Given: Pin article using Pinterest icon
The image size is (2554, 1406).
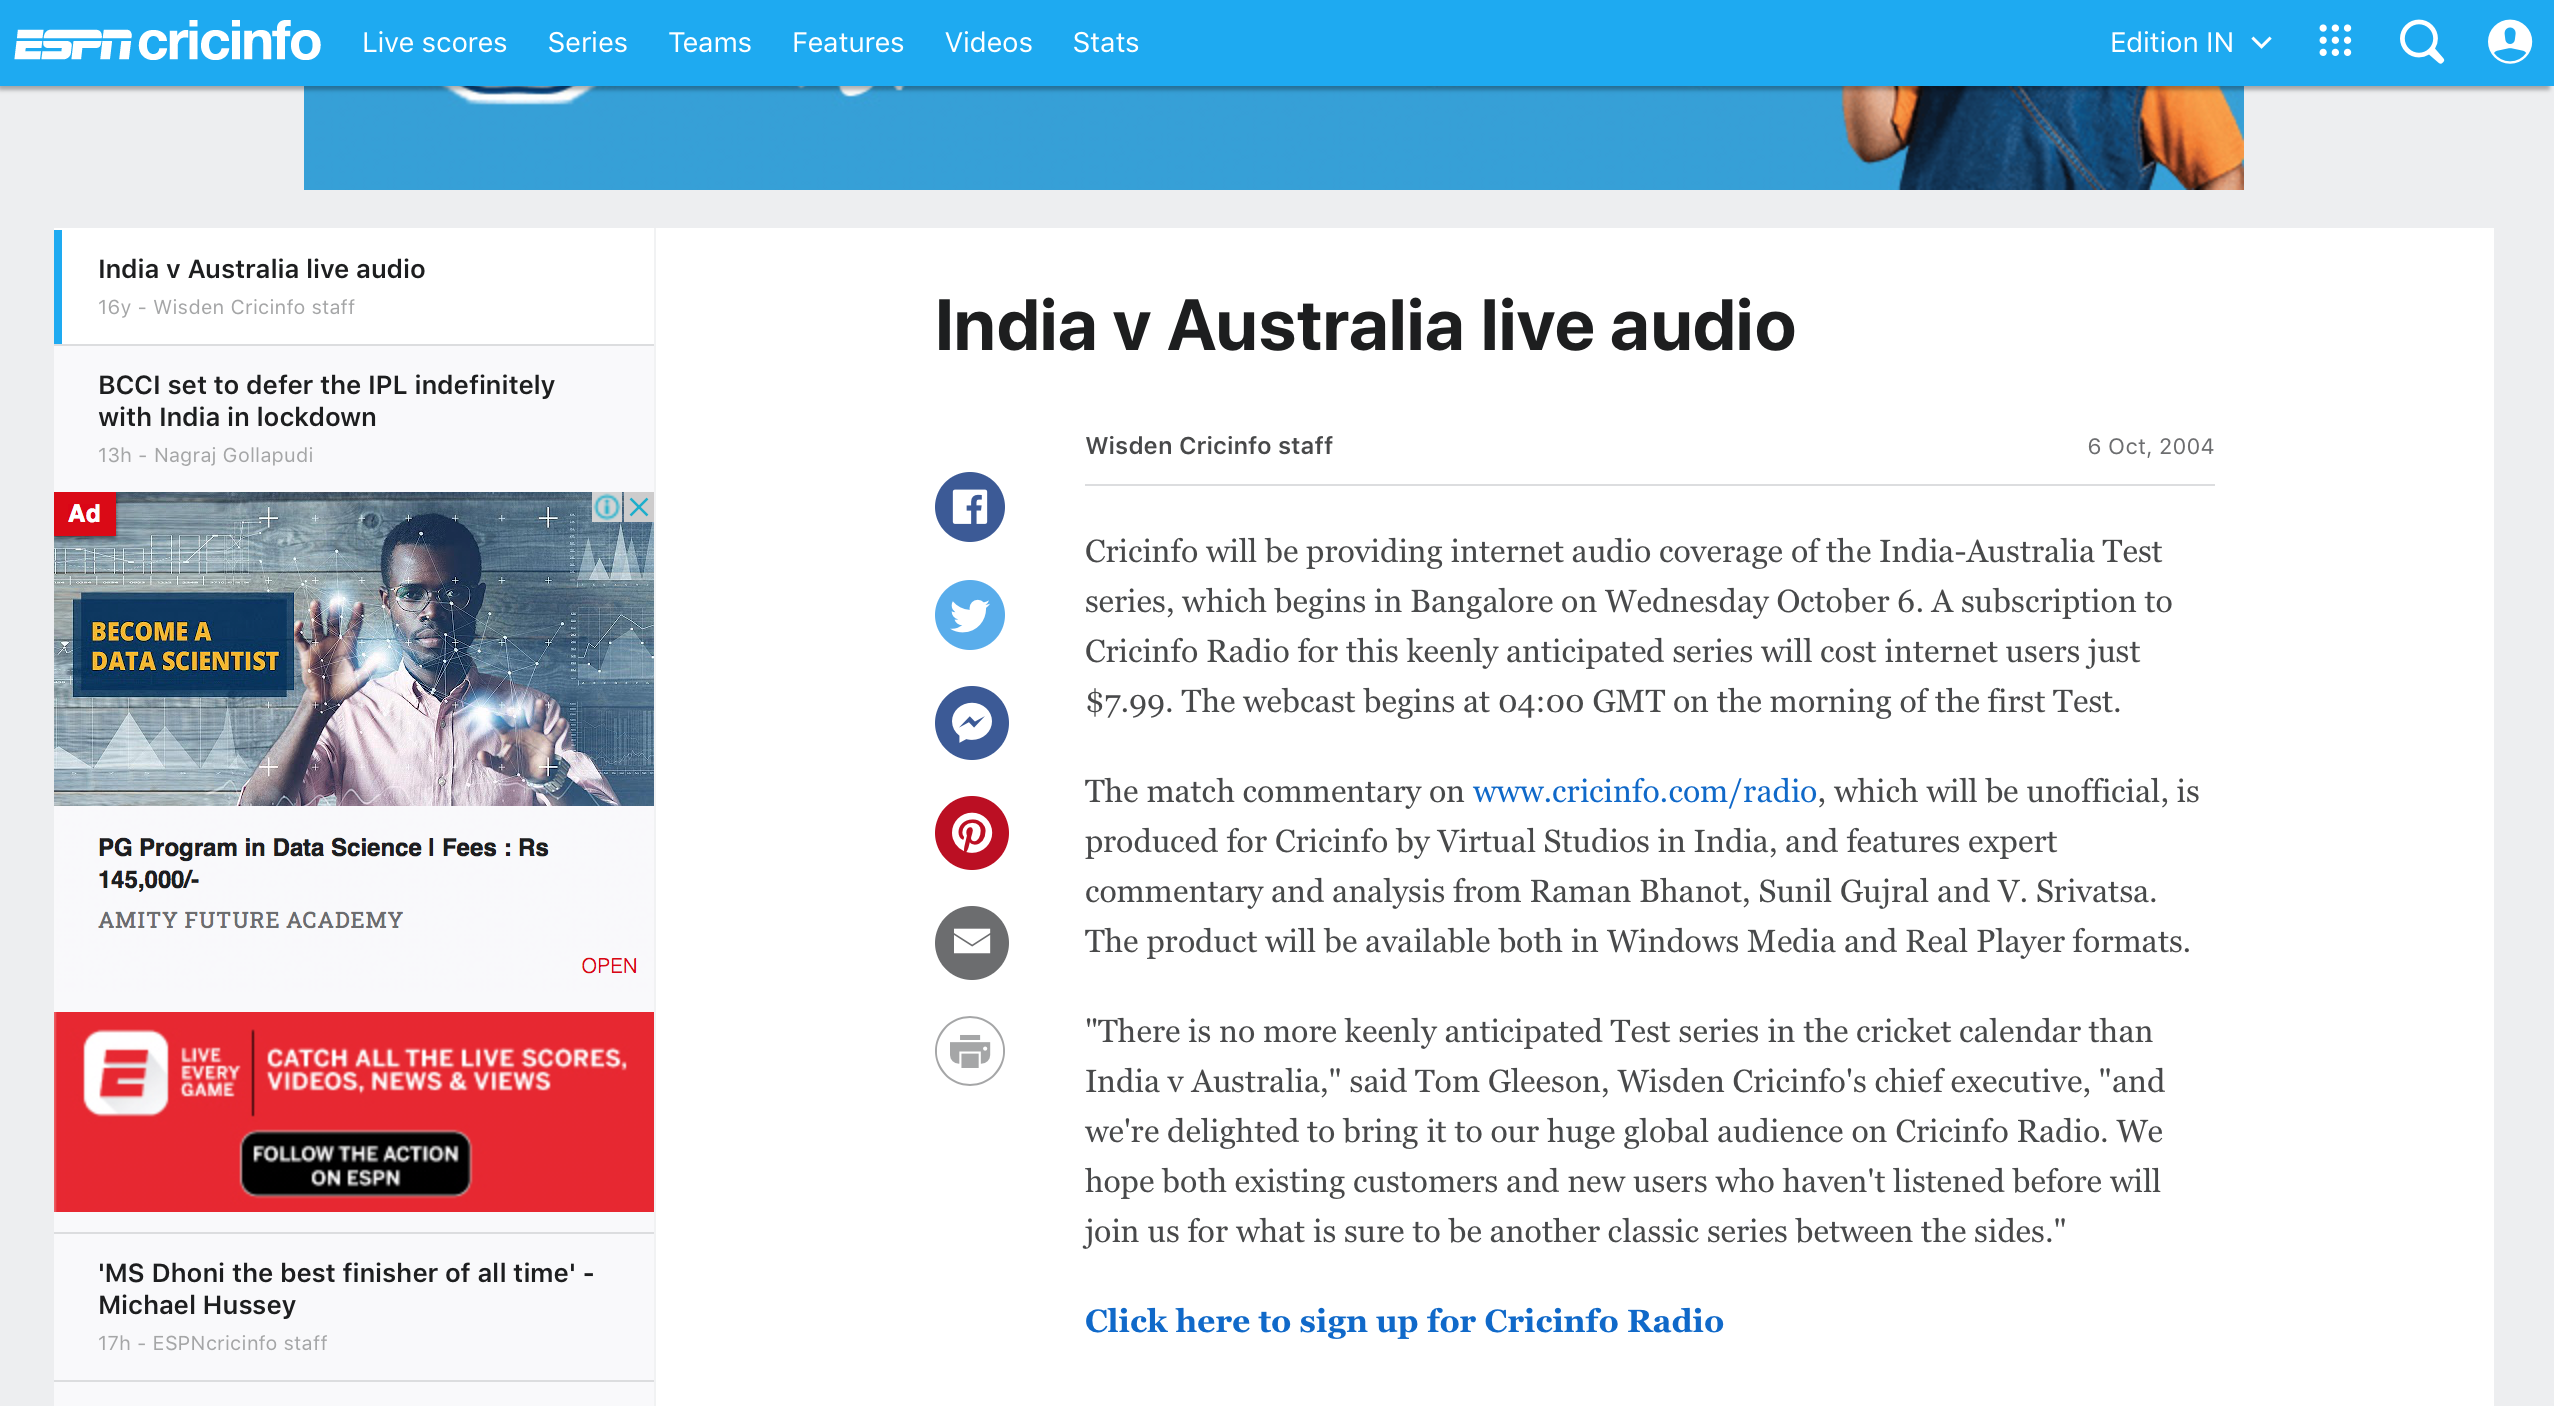Looking at the screenshot, I should click(970, 833).
